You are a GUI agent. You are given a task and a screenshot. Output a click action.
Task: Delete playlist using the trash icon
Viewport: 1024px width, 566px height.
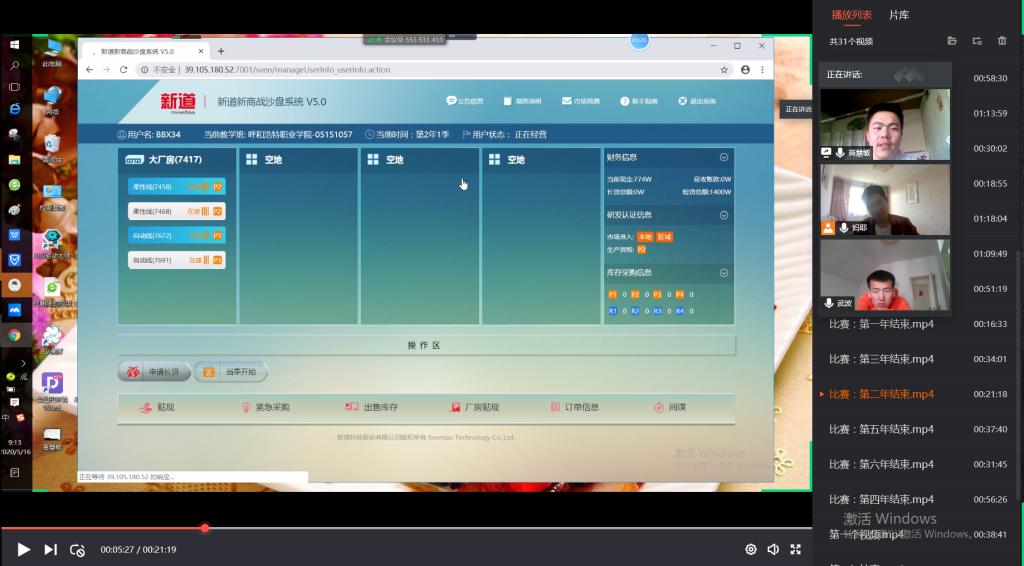click(1002, 41)
